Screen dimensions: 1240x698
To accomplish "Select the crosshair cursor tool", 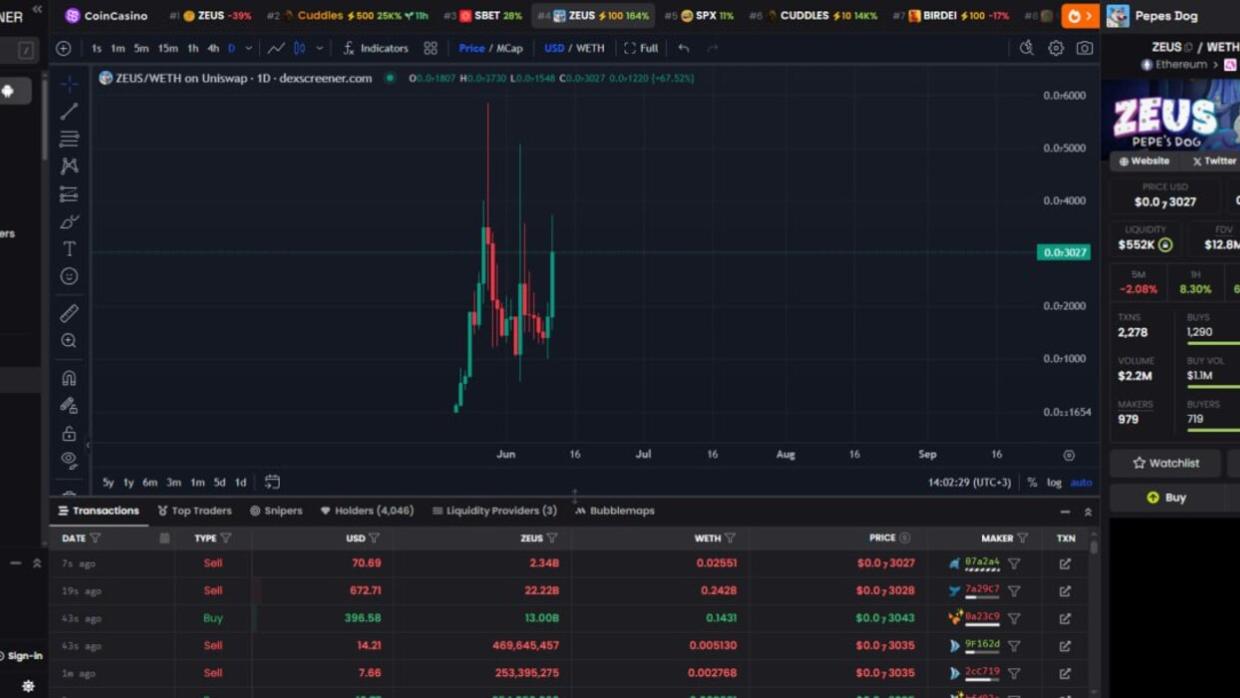I will point(69,84).
